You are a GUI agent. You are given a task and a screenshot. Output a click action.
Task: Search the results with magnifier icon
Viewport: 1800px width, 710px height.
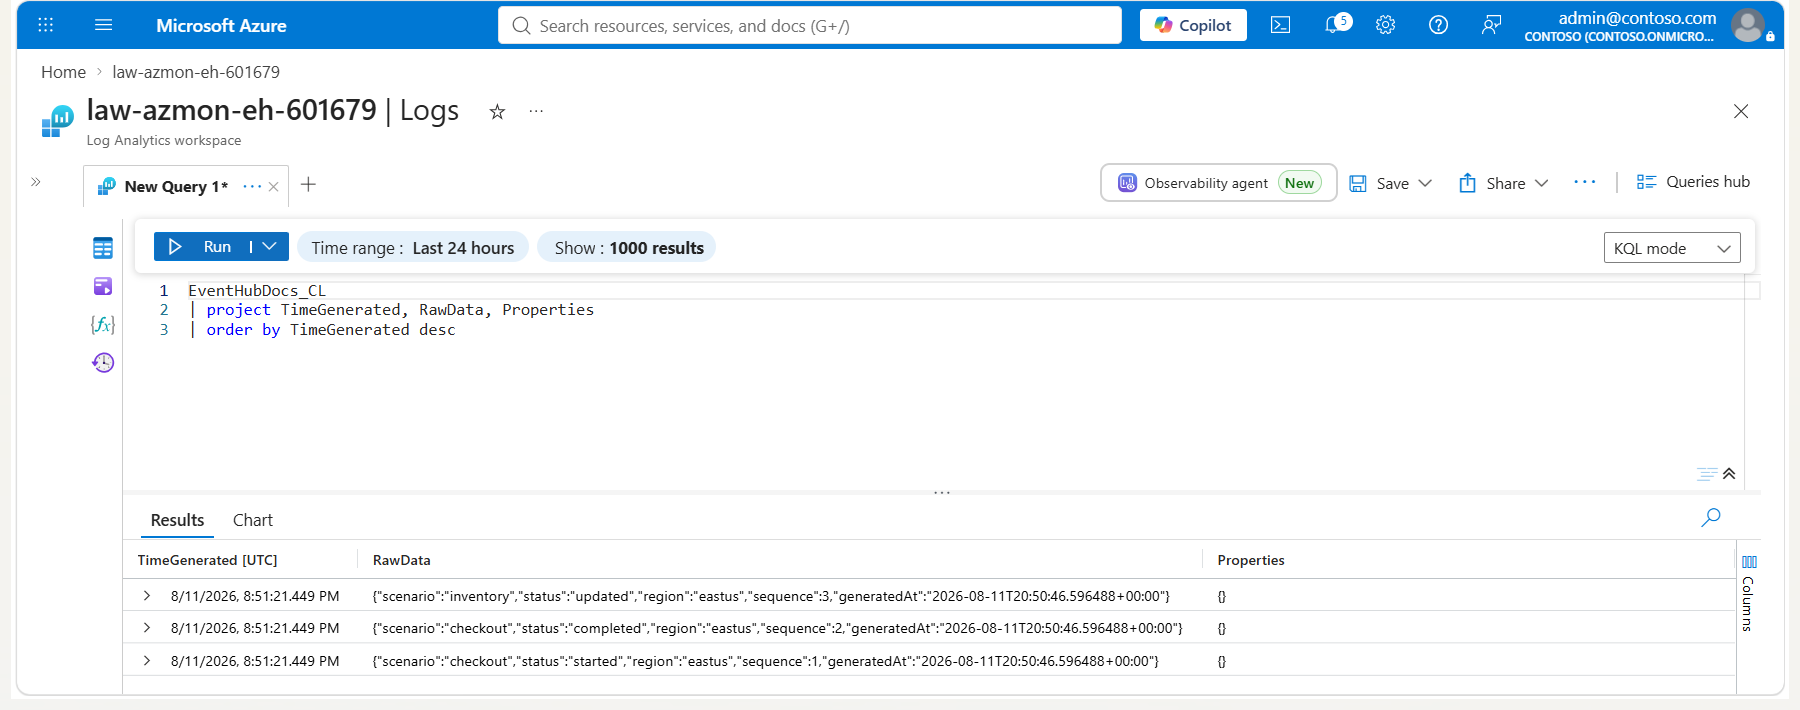[x=1711, y=517]
